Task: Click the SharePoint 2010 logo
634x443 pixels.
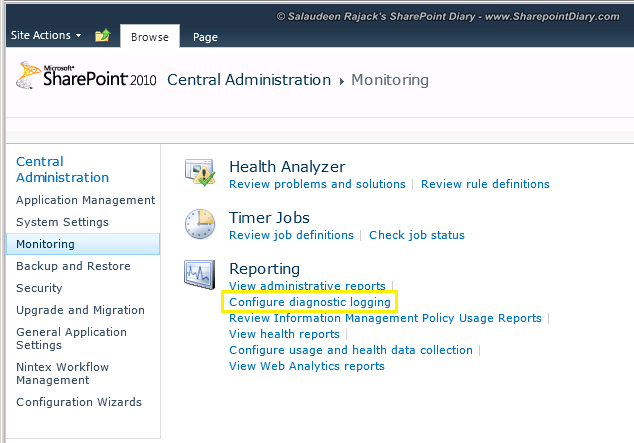Action: (86, 75)
